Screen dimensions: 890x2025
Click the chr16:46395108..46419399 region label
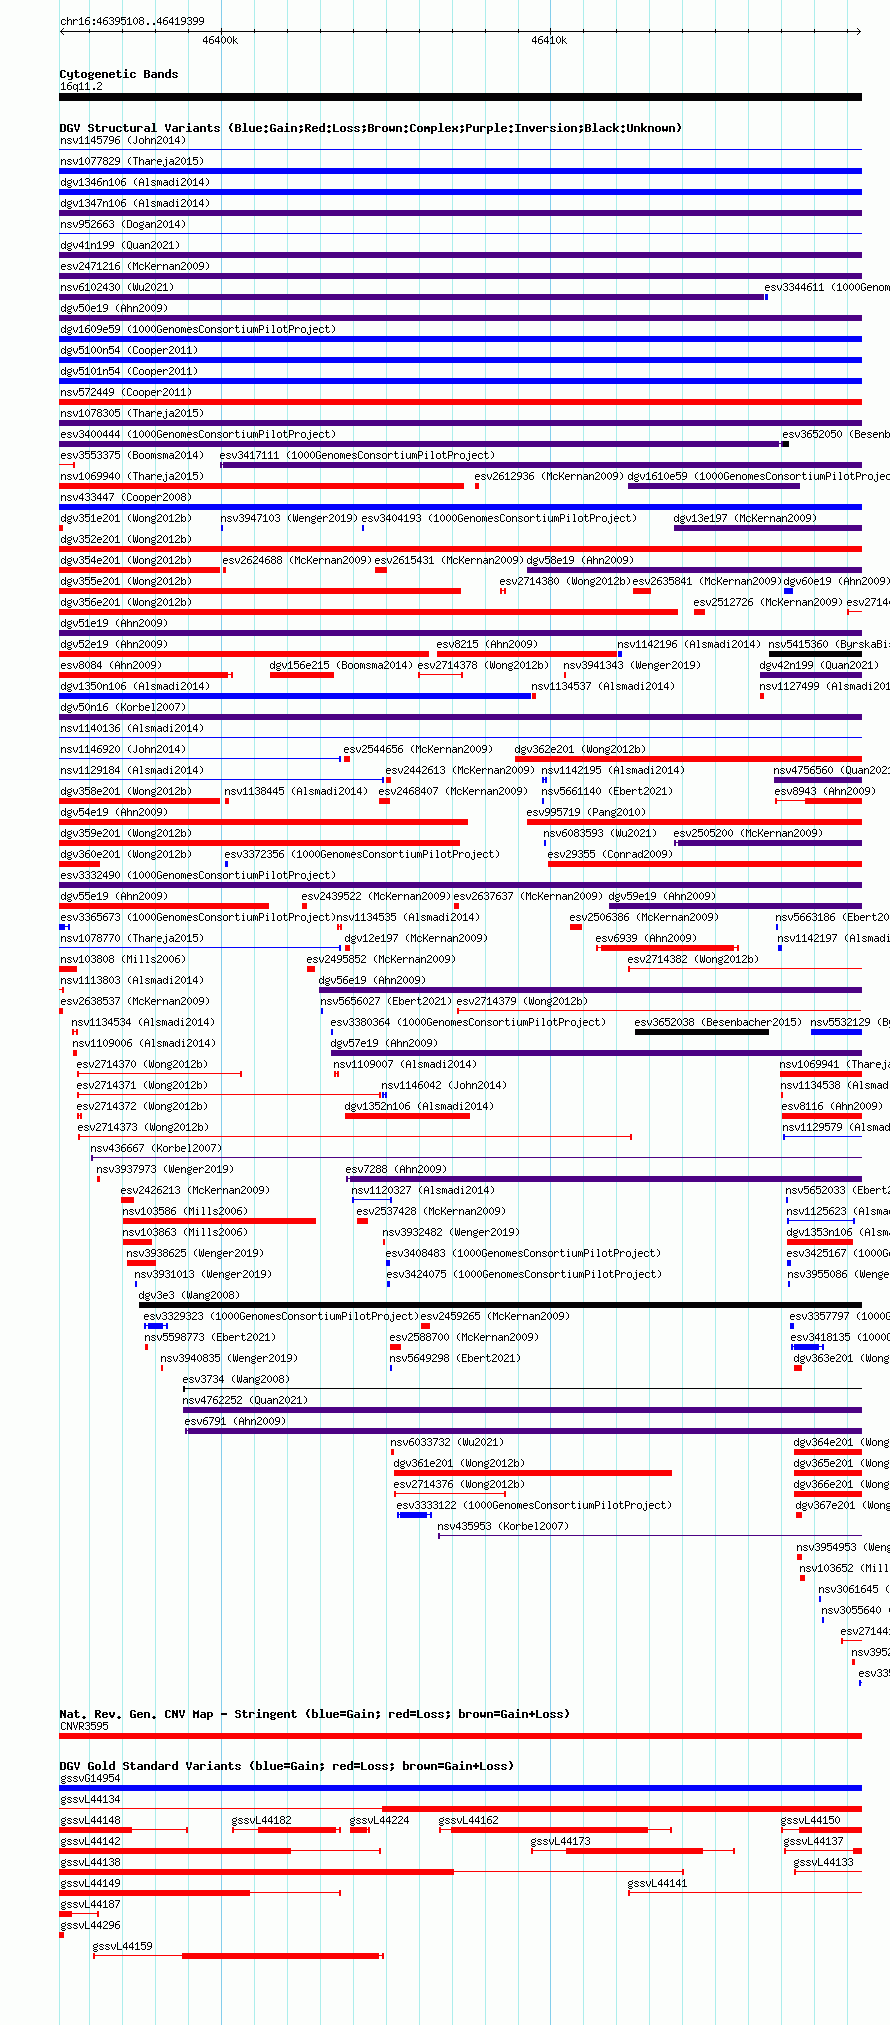click(132, 21)
